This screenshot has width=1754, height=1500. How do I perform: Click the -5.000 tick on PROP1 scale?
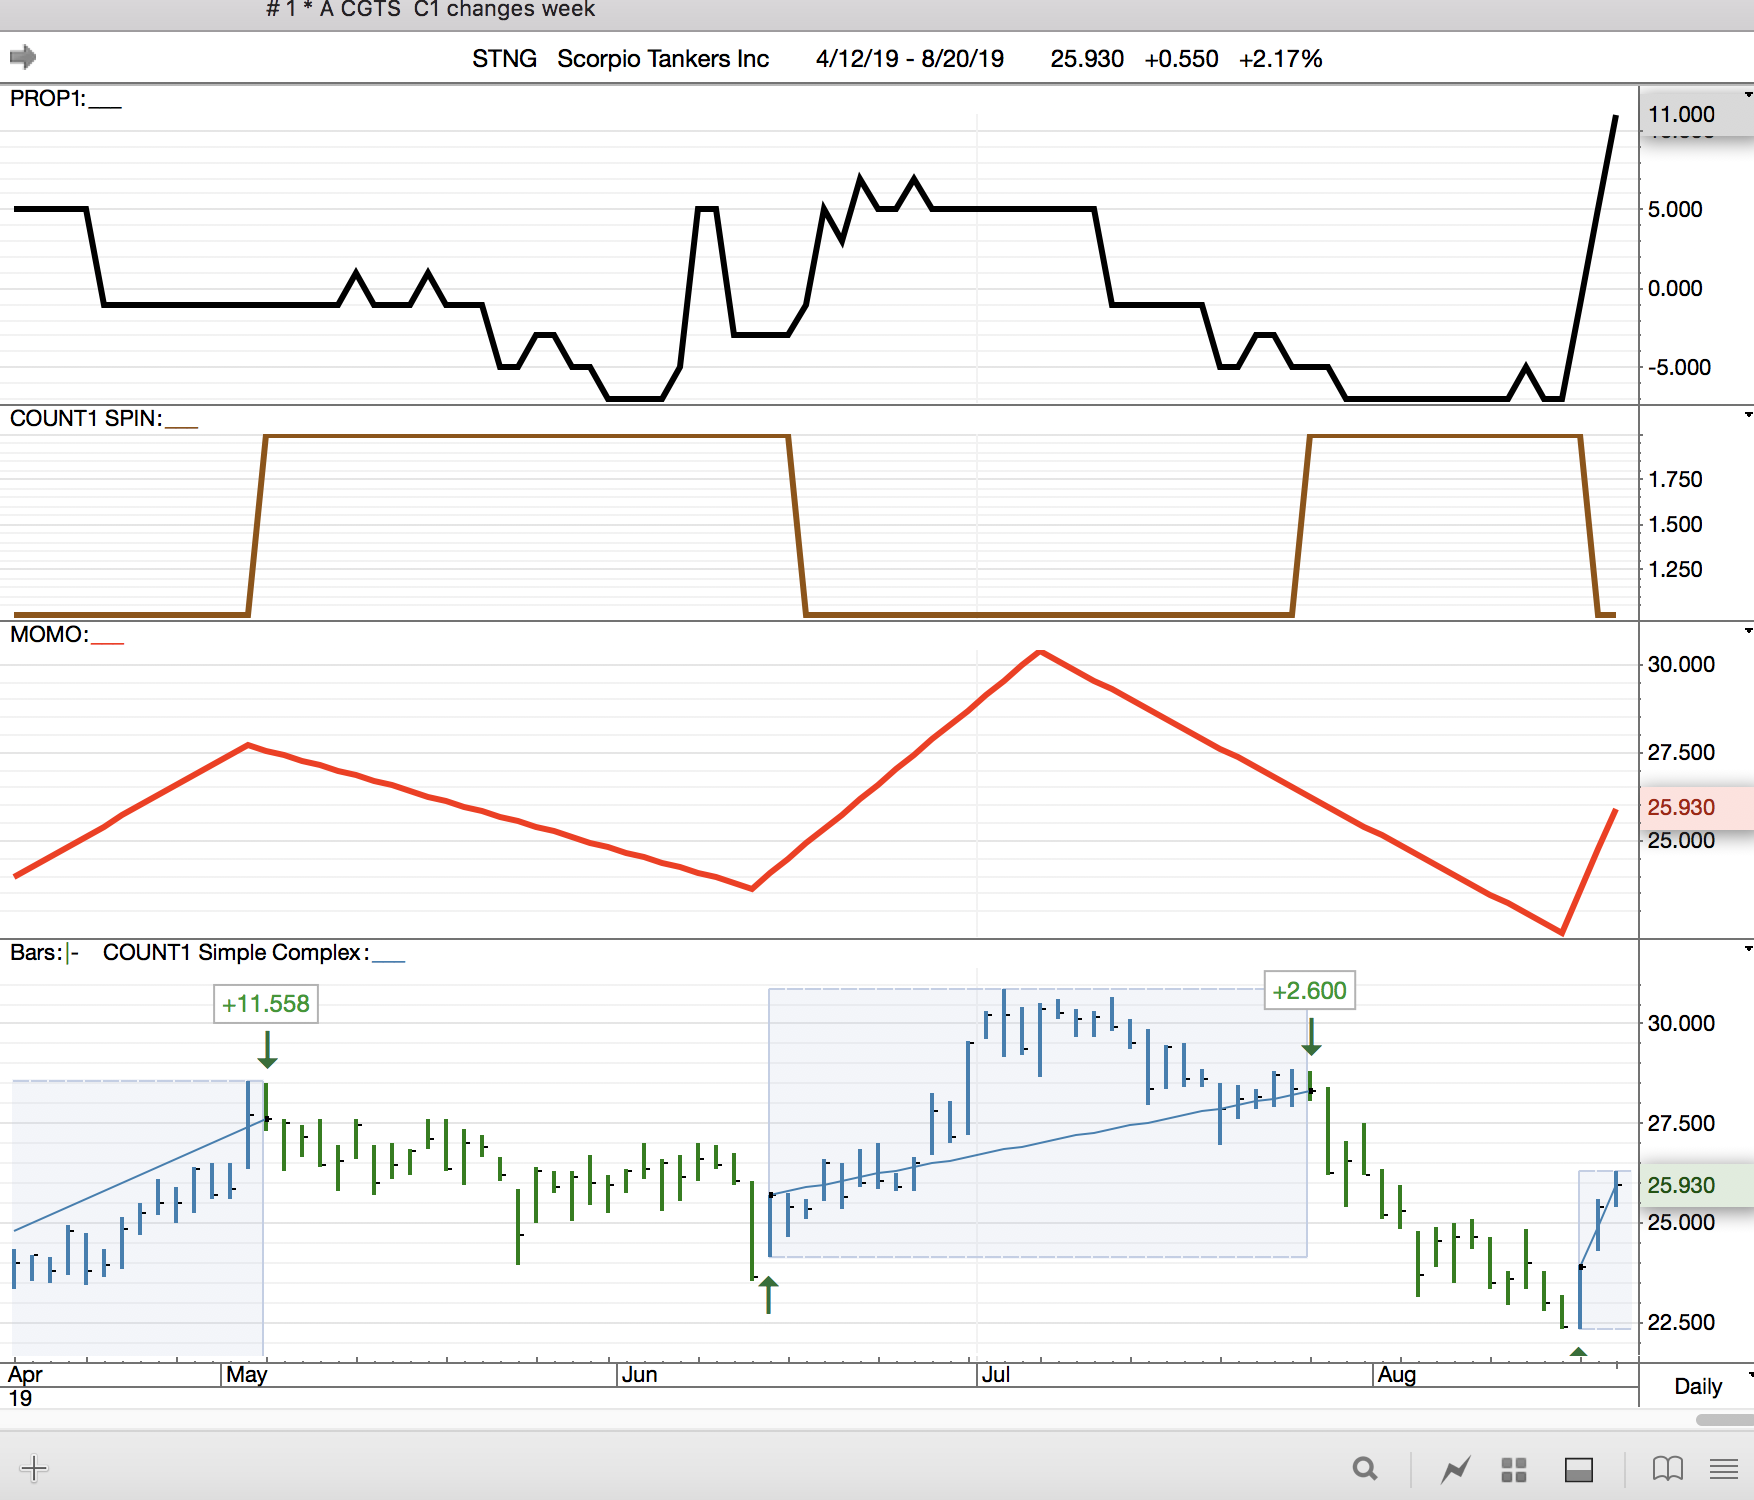[1679, 367]
